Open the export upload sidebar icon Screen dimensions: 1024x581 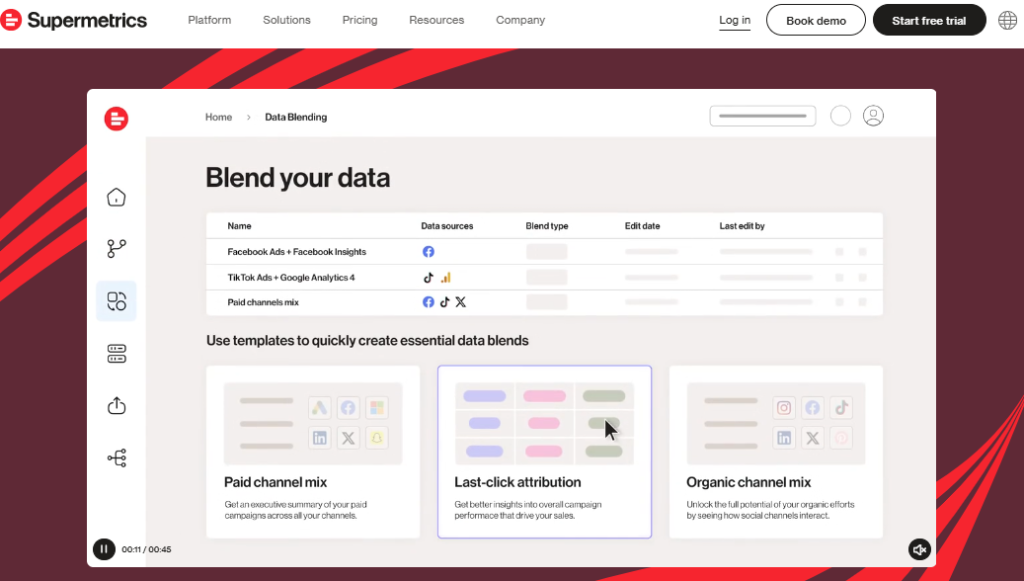pyautogui.click(x=116, y=405)
